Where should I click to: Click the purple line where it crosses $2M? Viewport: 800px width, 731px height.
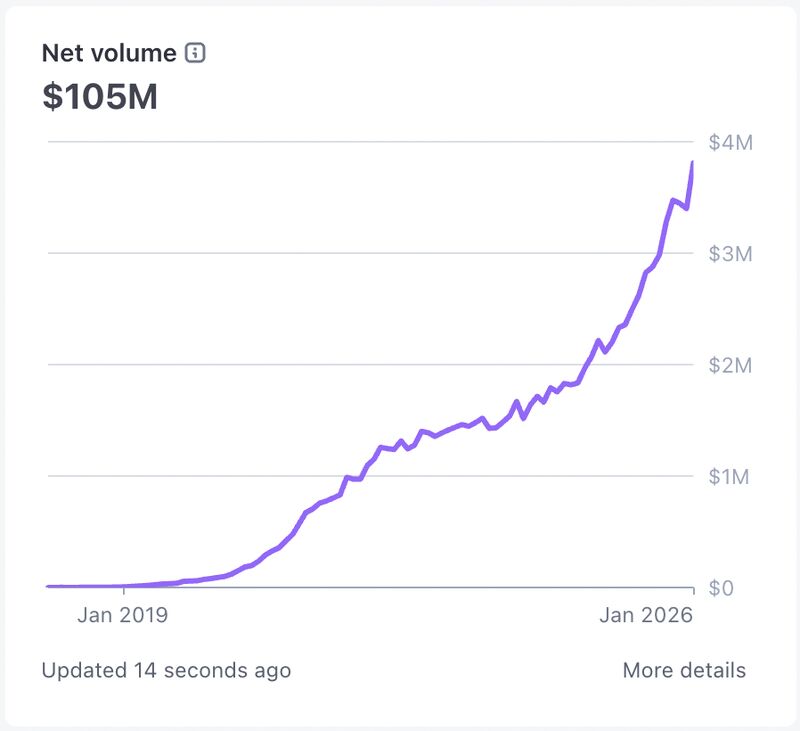click(x=589, y=365)
